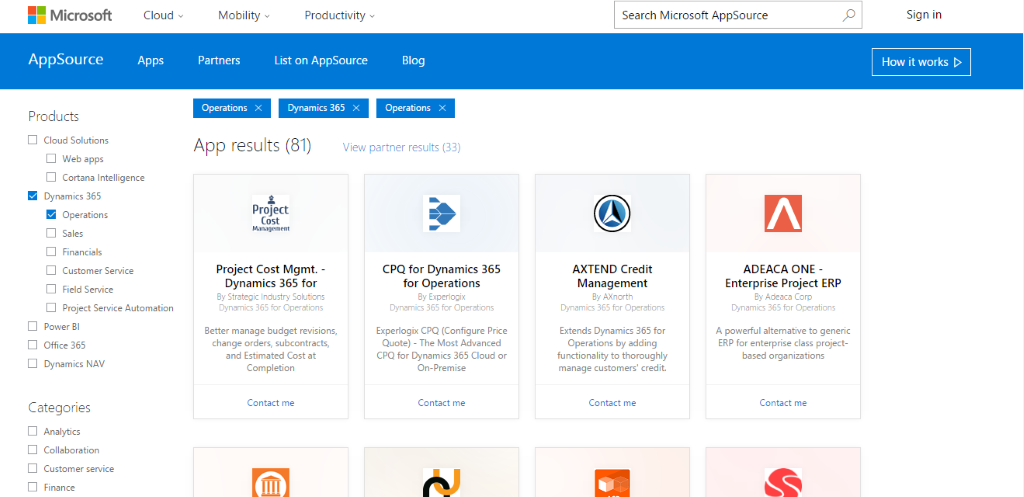This screenshot has height=497, width=1024.
Task: Click By AXnorth publisher text
Action: [x=612, y=297]
